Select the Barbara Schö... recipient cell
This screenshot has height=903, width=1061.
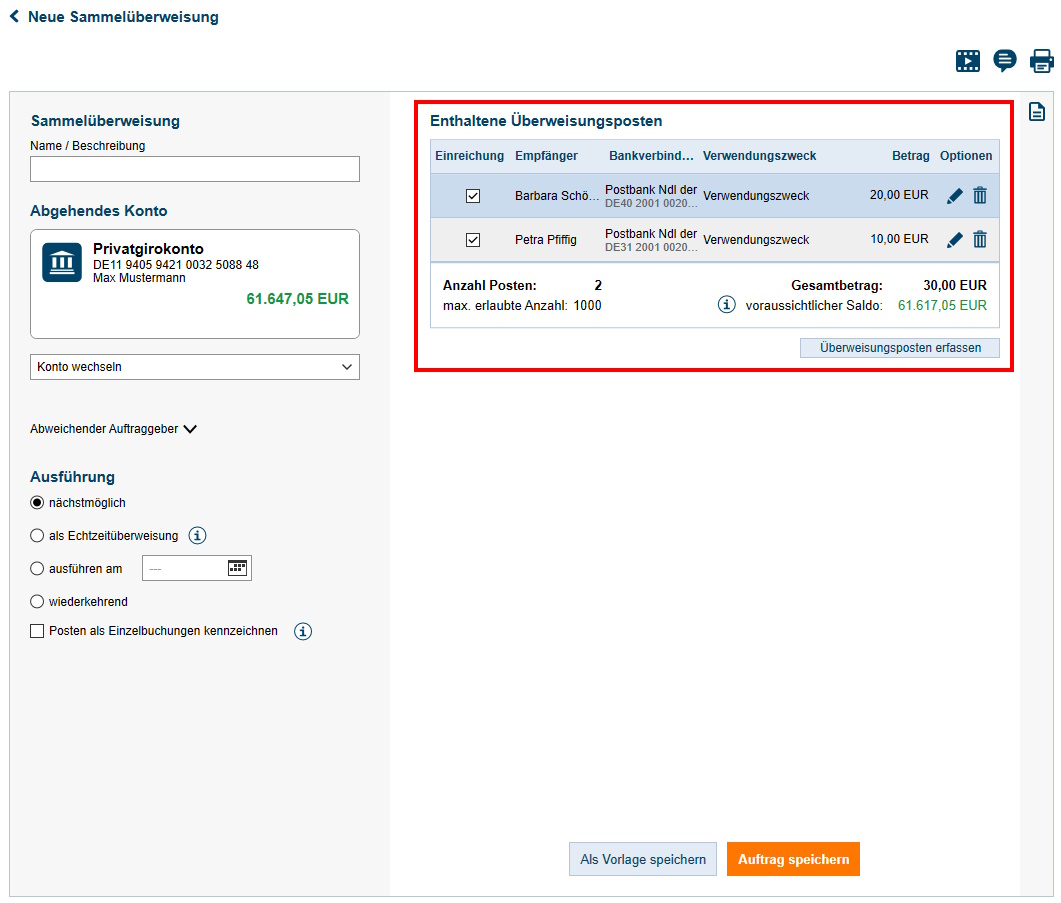[x=556, y=196]
